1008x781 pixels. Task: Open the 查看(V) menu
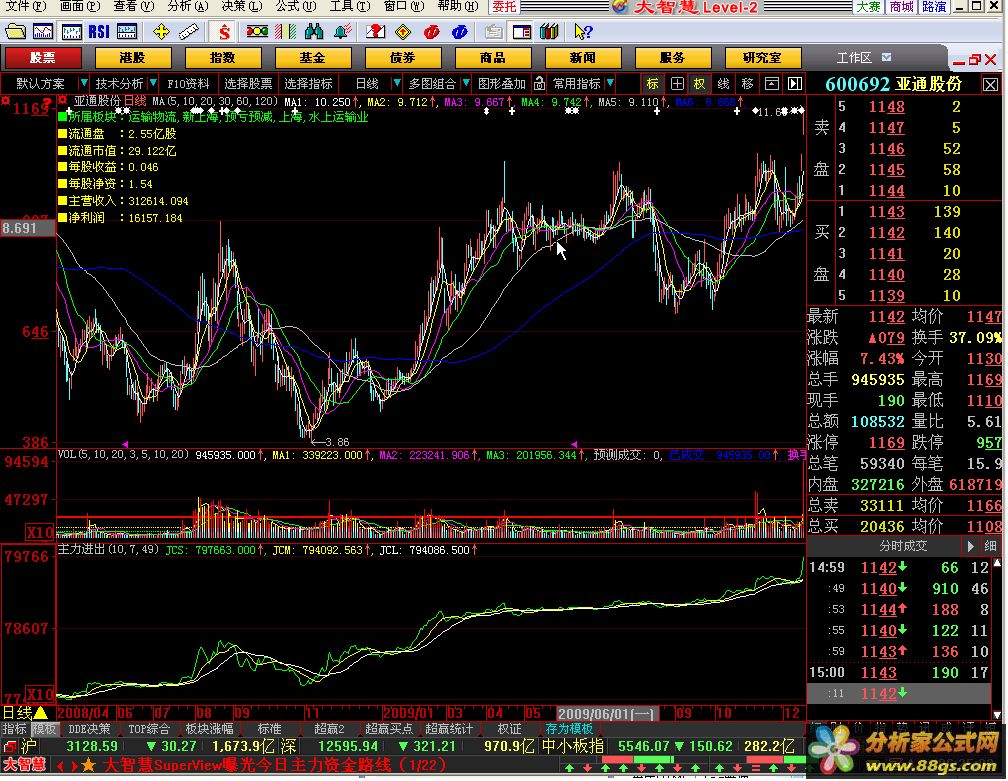pyautogui.click(x=134, y=6)
